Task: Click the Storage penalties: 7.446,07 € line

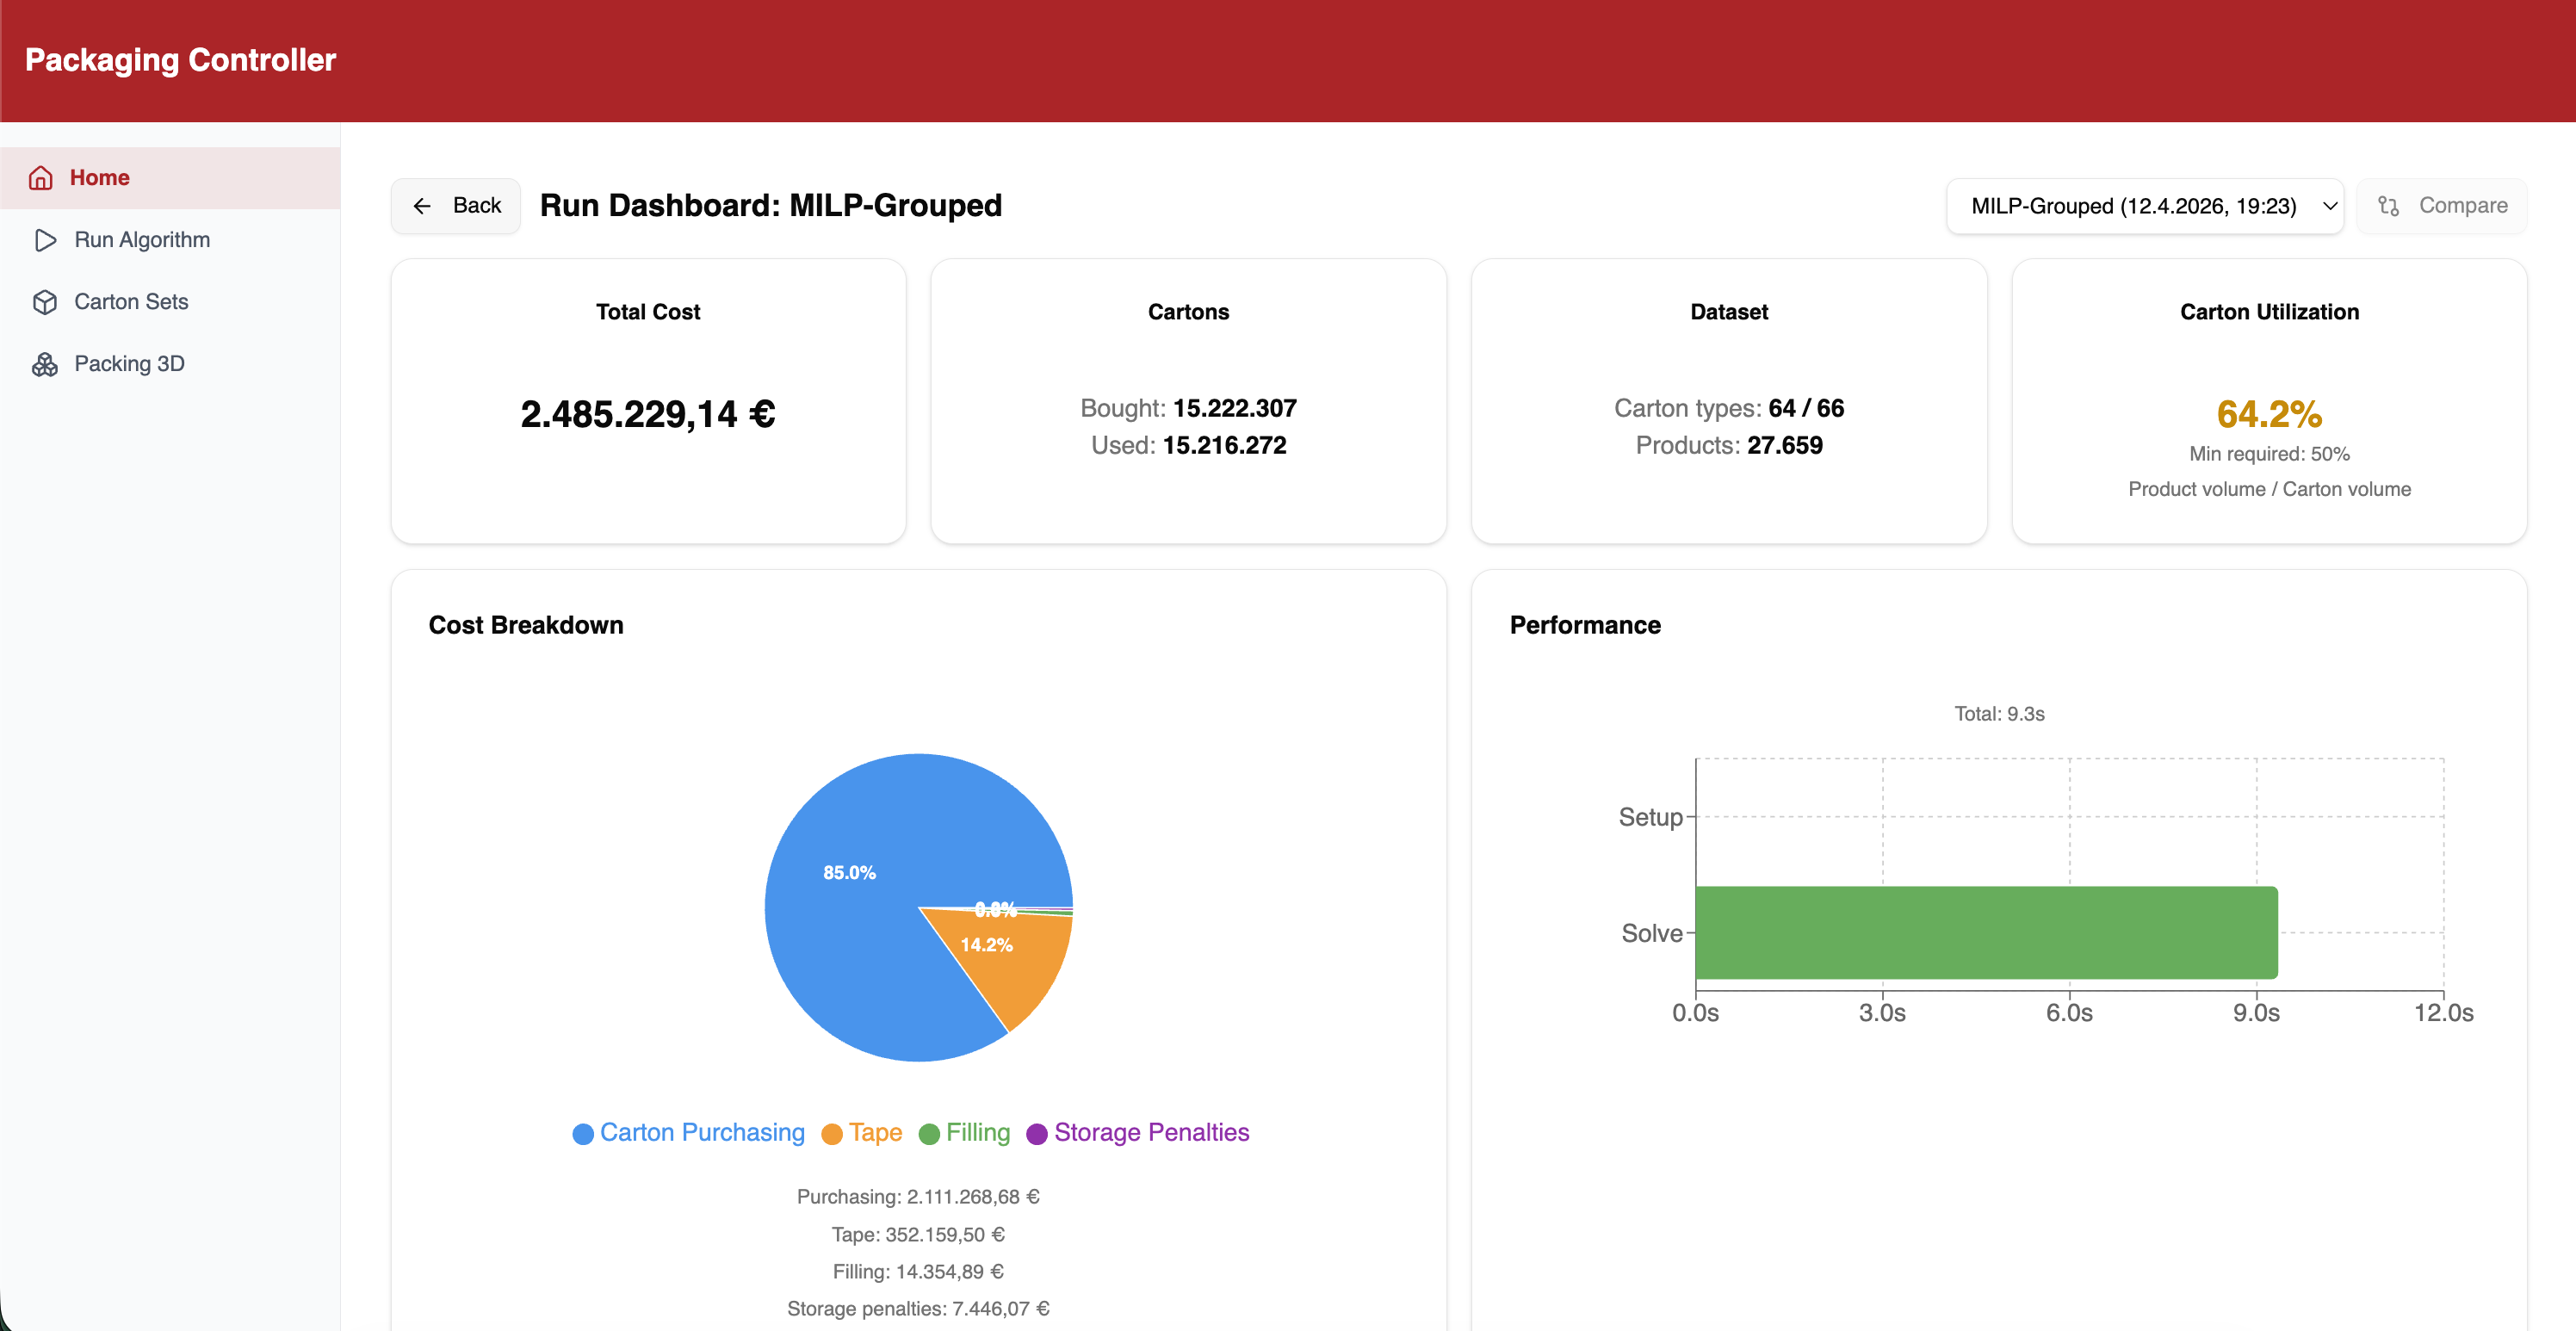Action: [918, 1309]
